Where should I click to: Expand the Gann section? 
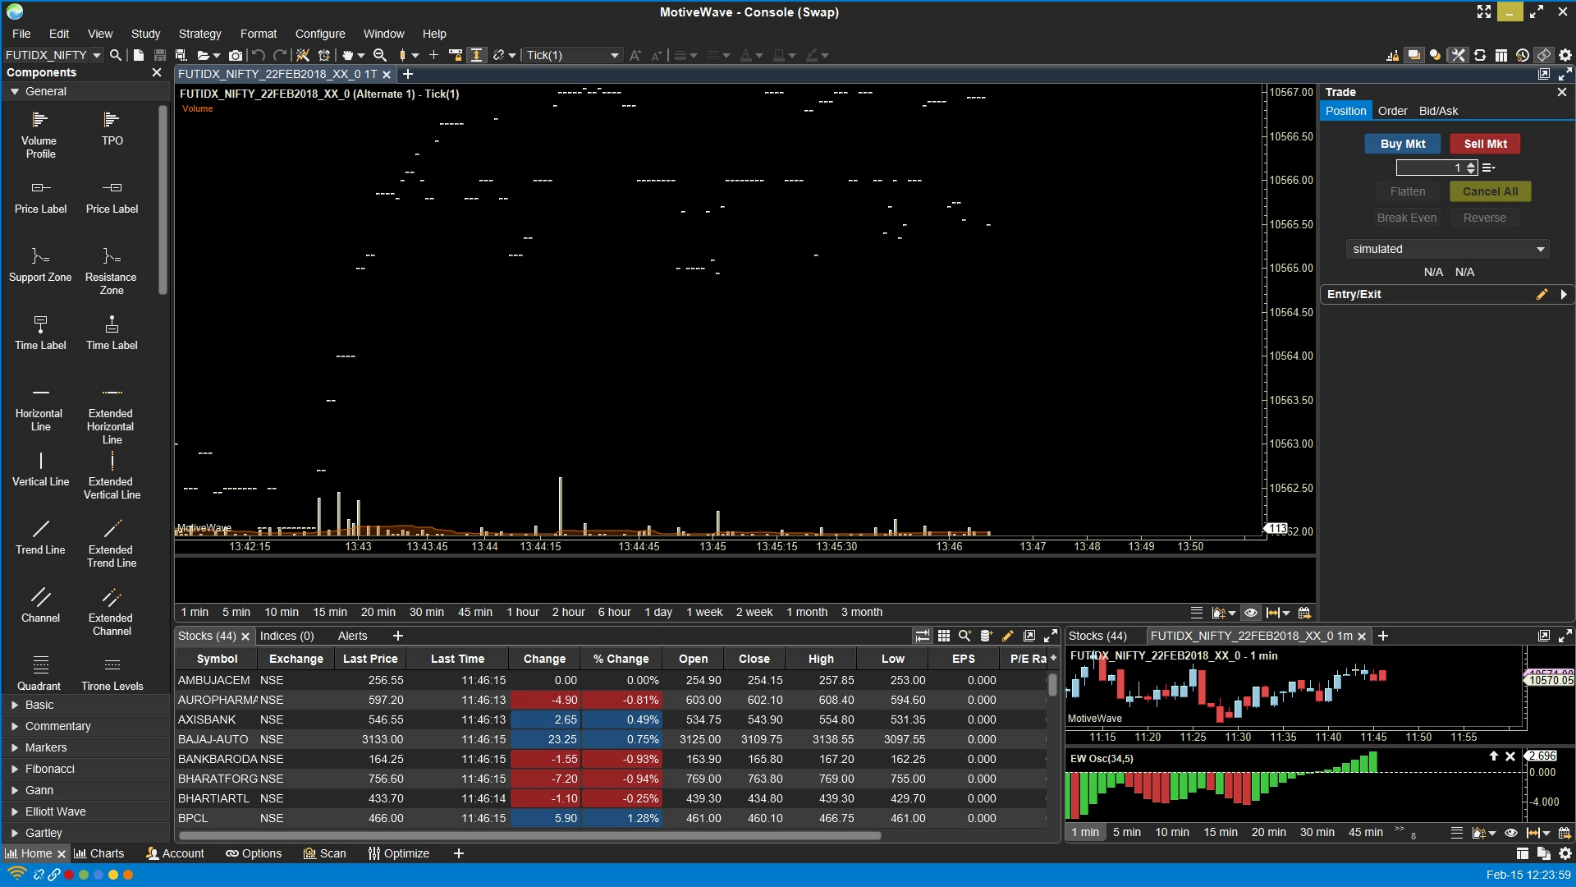click(x=15, y=790)
